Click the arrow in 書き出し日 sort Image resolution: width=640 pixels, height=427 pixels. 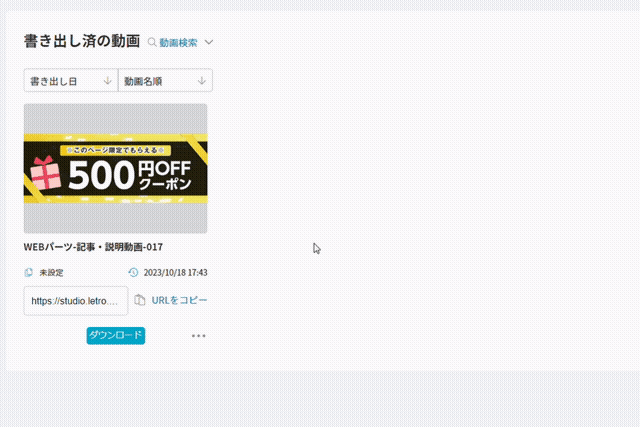point(107,81)
